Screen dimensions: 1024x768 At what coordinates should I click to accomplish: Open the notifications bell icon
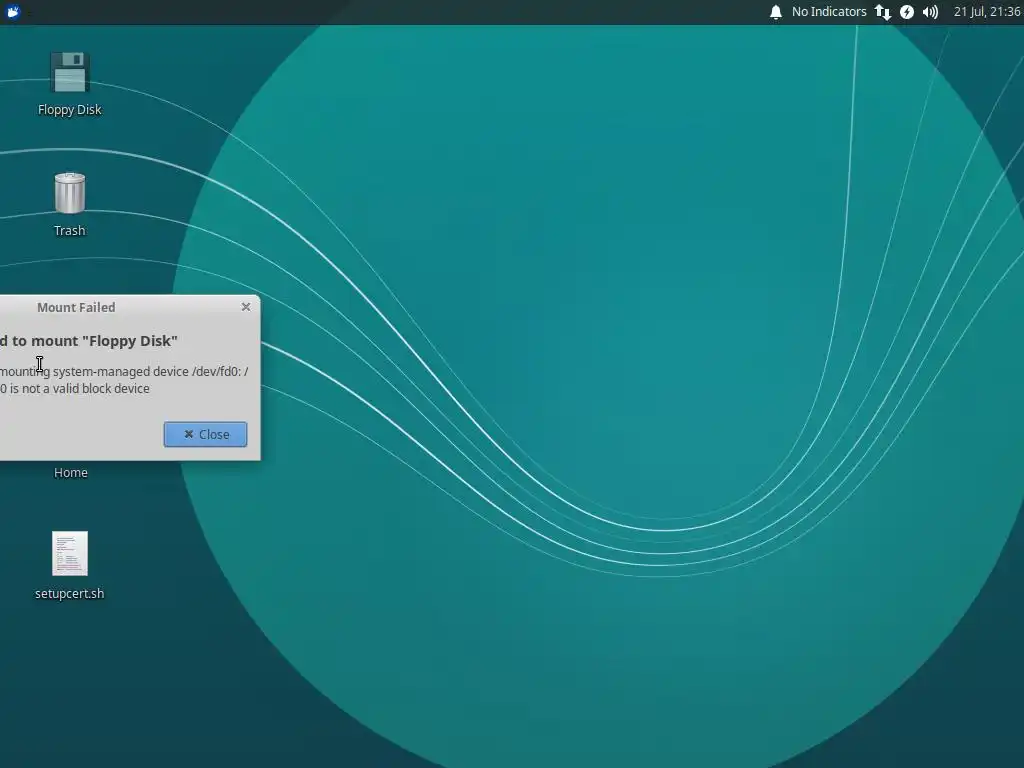pos(775,12)
